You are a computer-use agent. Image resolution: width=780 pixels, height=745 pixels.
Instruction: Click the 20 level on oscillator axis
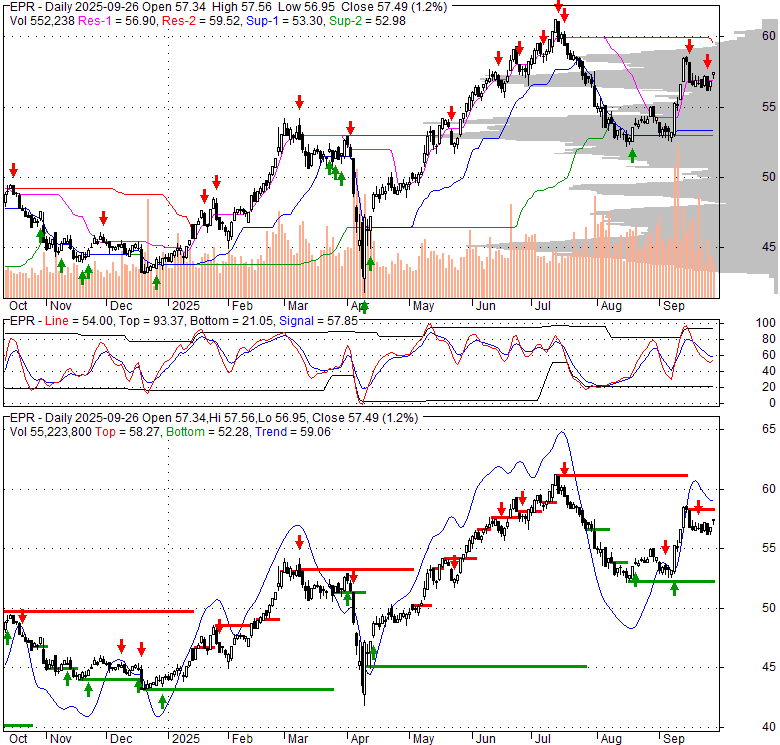[x=769, y=387]
